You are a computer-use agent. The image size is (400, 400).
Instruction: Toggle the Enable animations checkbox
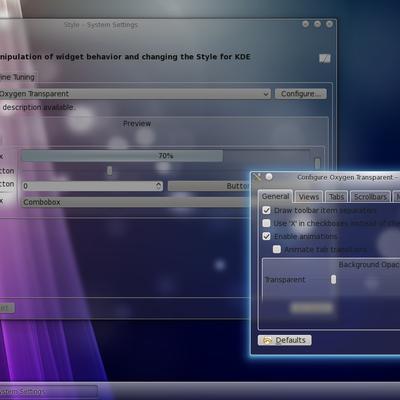tap(266, 236)
